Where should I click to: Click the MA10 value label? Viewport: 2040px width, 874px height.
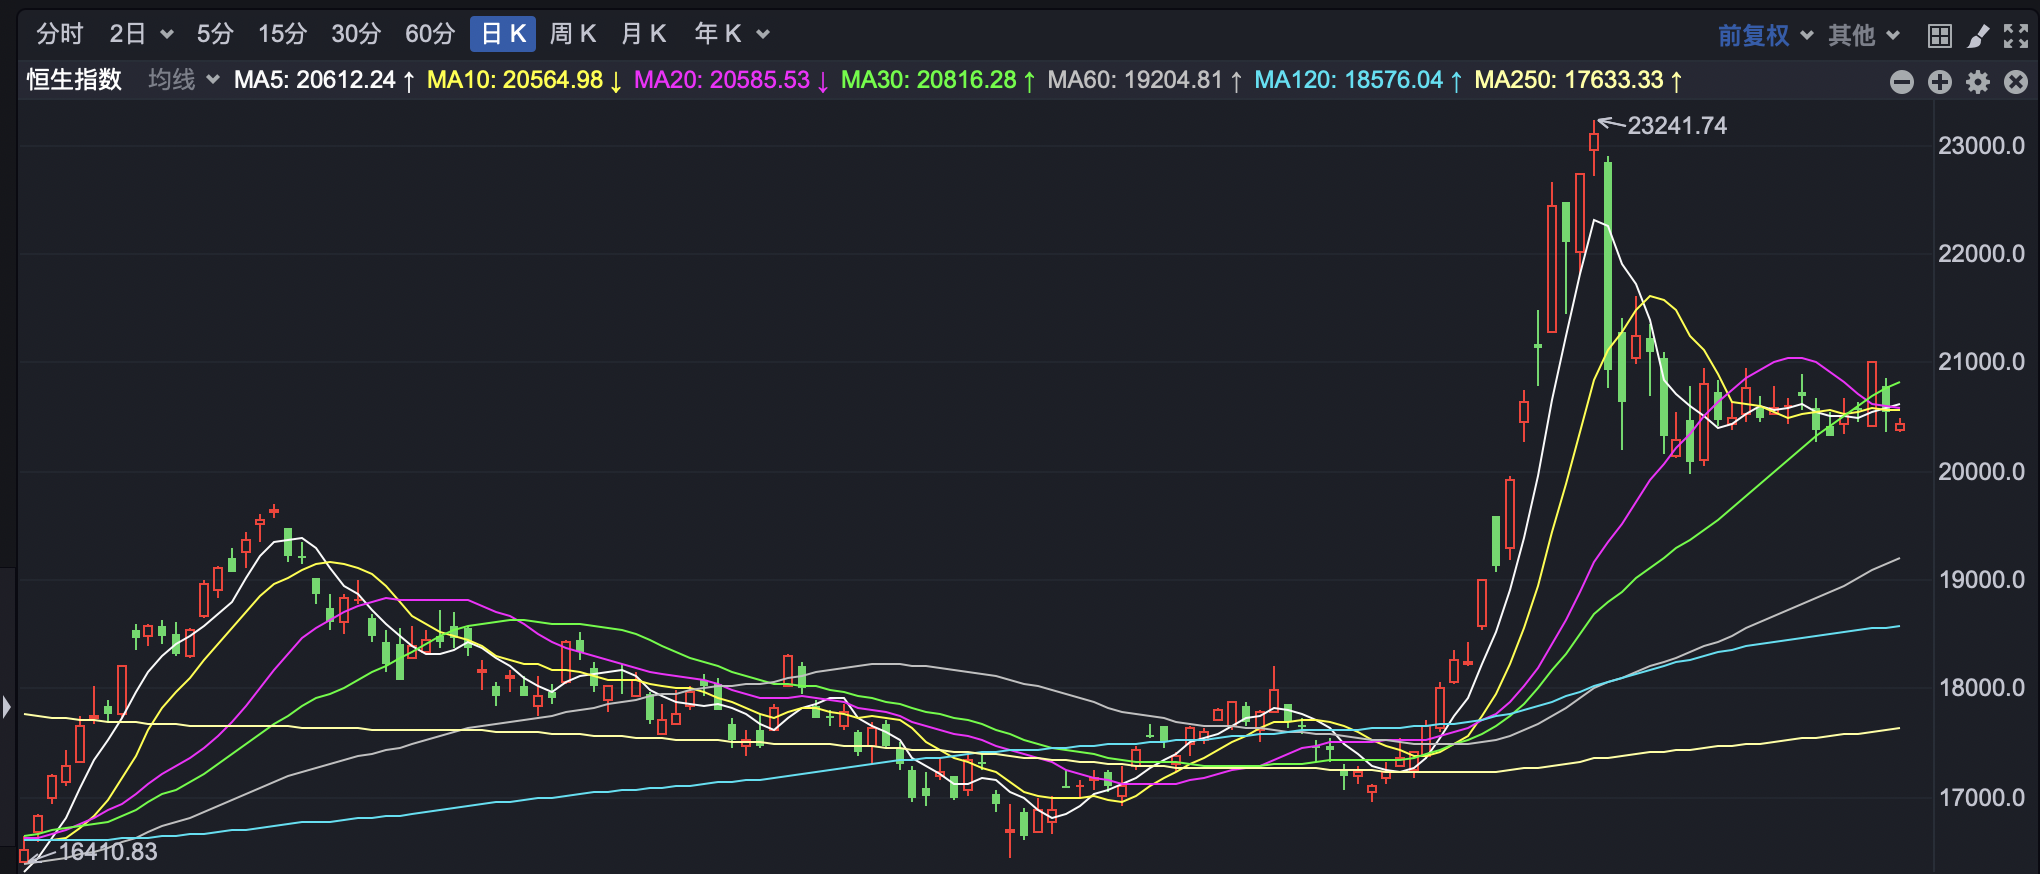(x=524, y=80)
